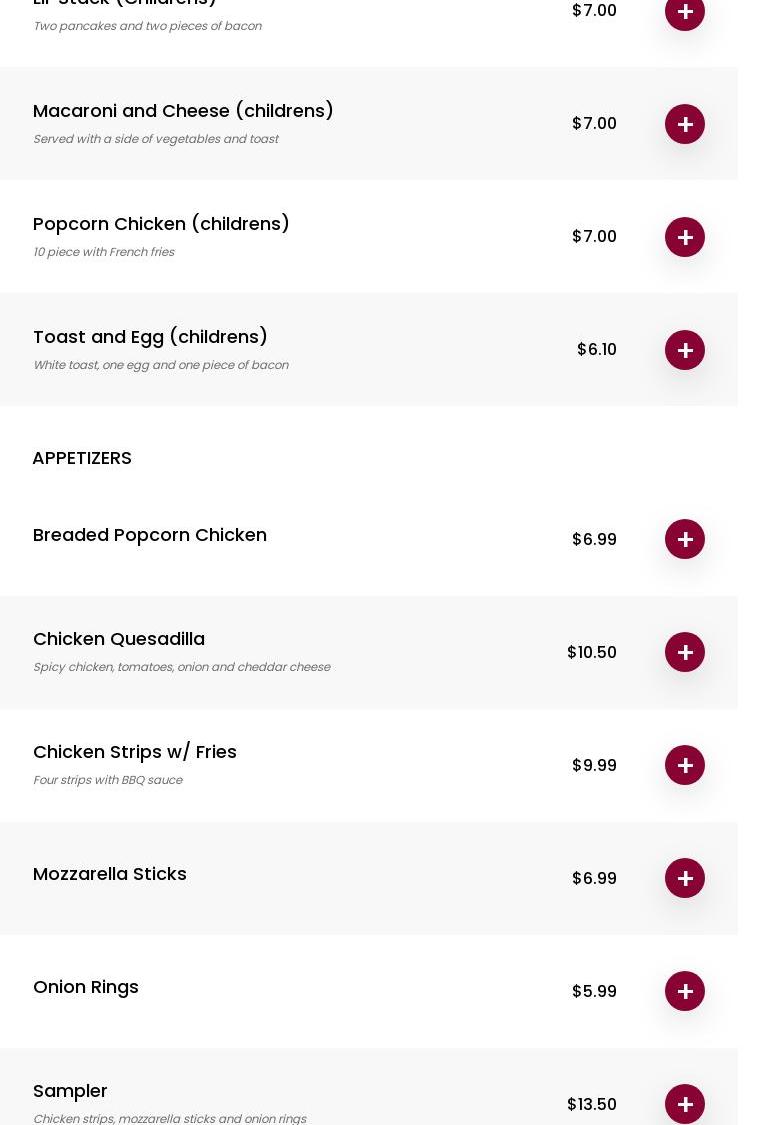Click the Chicken Strips description text
This screenshot has width=770, height=1125.
pyautogui.click(x=108, y=780)
